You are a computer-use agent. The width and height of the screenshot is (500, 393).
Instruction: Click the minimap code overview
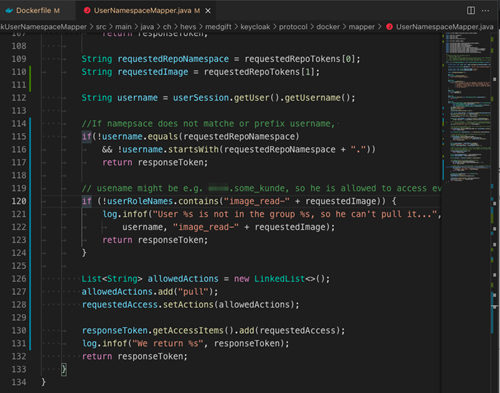pyautogui.click(x=467, y=107)
